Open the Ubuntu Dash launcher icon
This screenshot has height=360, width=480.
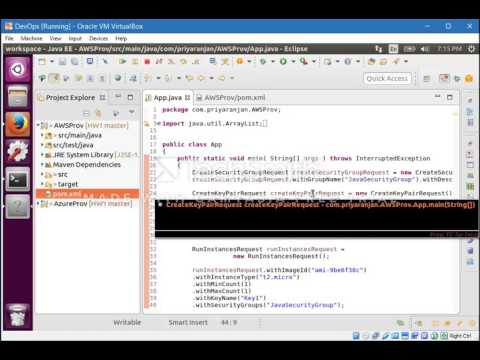[x=18, y=69]
